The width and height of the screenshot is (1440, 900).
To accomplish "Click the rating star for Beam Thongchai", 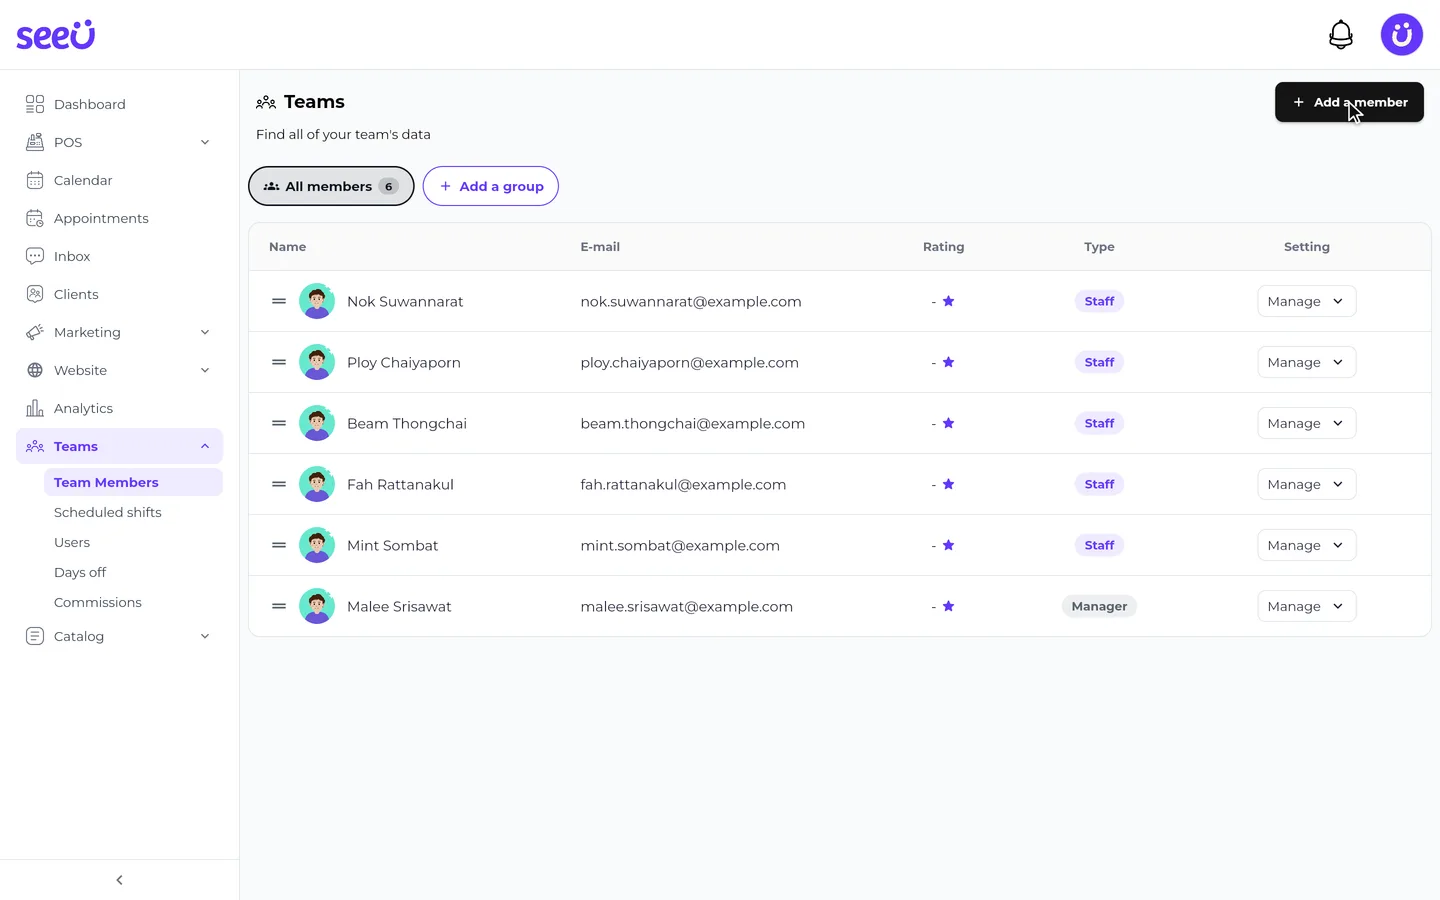I will point(949,423).
